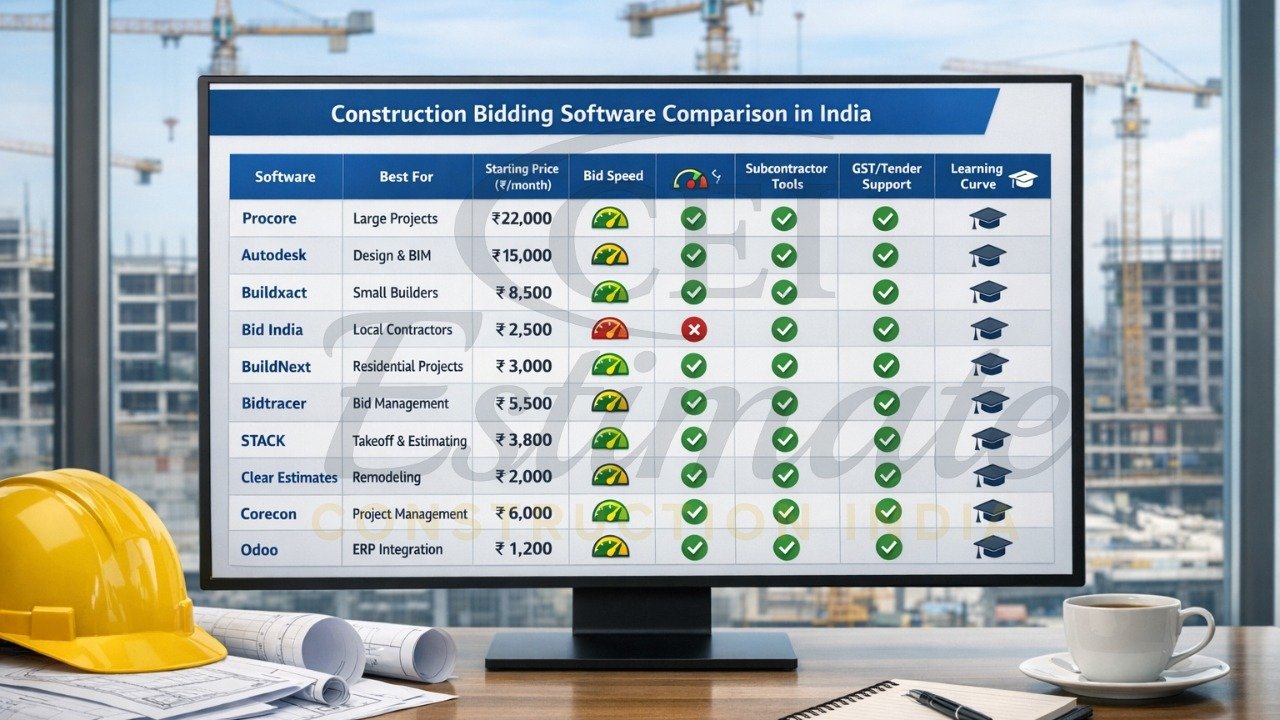
Task: Click the ₹1,200 price cell
Action: tap(523, 548)
